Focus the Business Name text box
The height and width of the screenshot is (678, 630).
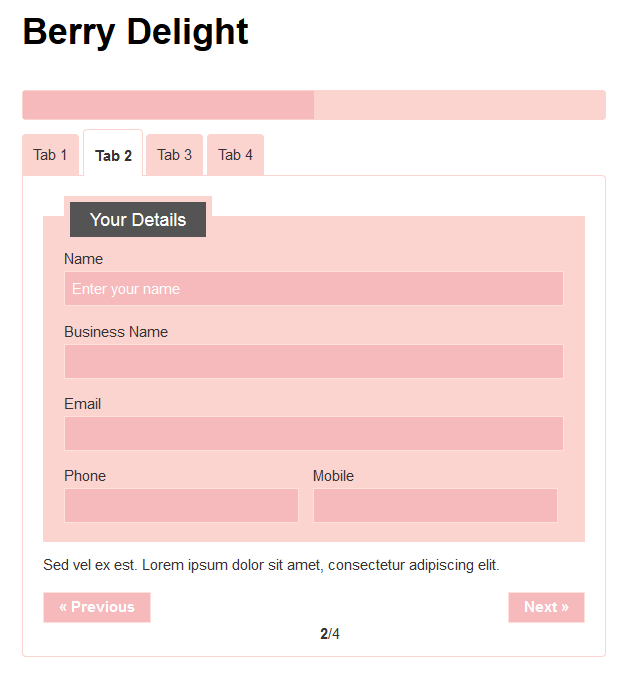point(313,361)
